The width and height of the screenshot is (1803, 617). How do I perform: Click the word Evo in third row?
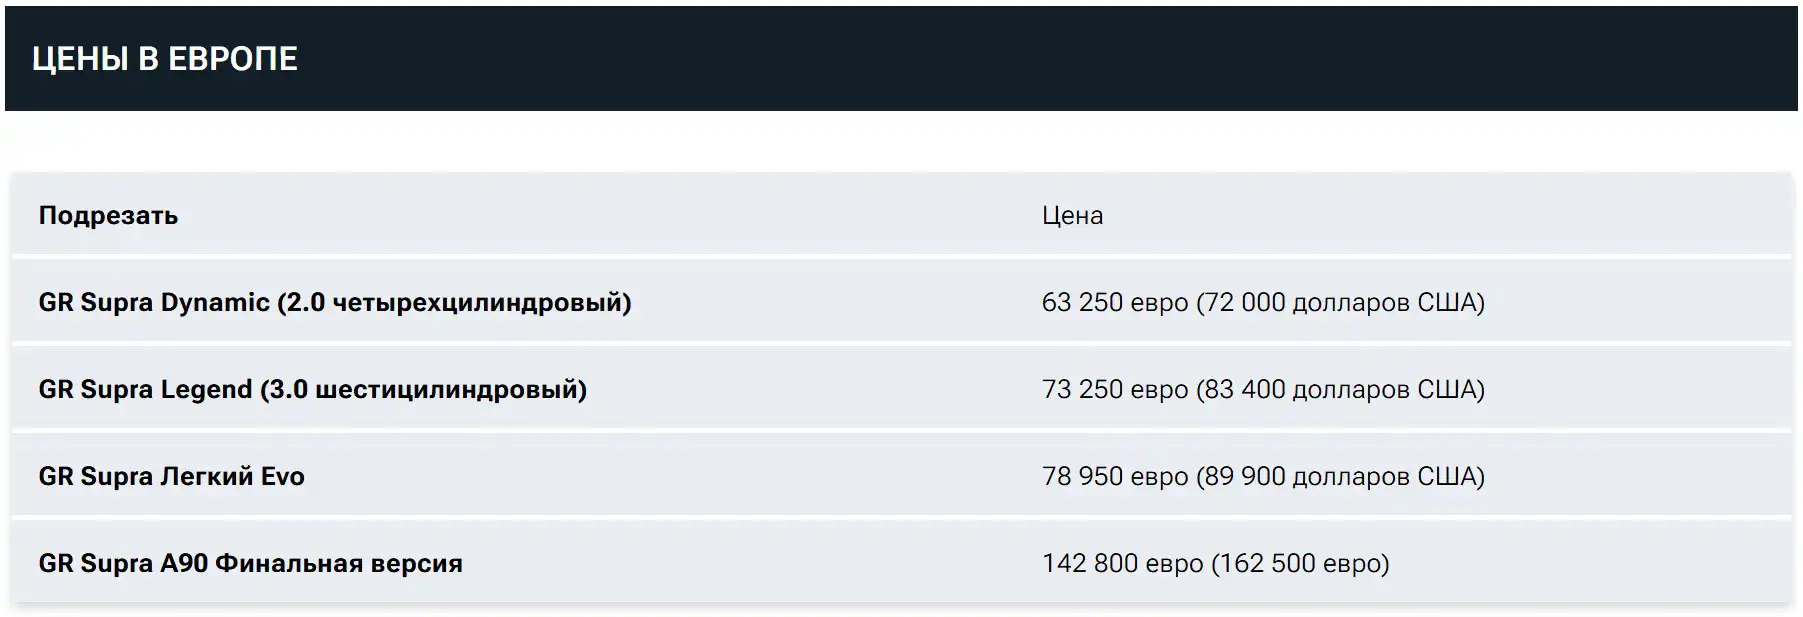coord(282,476)
